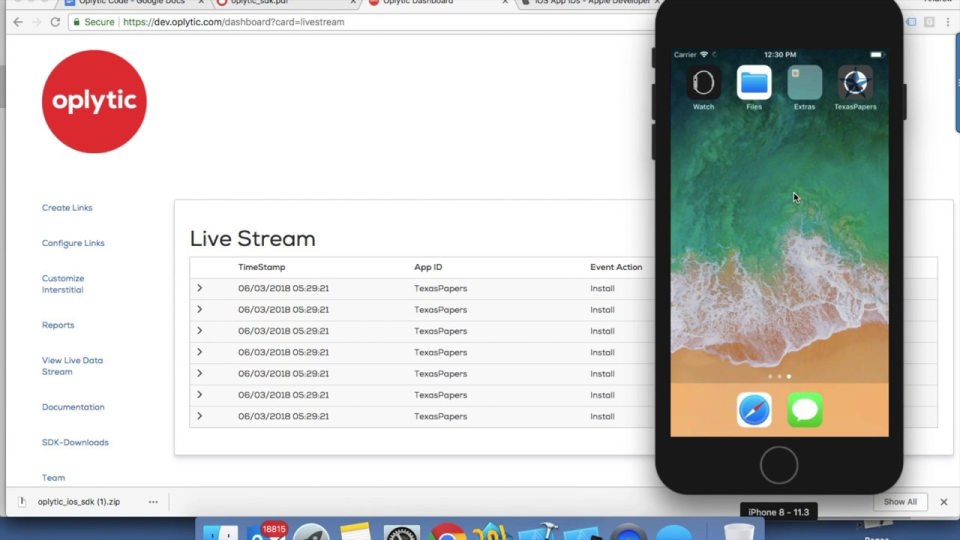Open Messages in the simulator dock
Screen dimensions: 960x540
point(804,410)
